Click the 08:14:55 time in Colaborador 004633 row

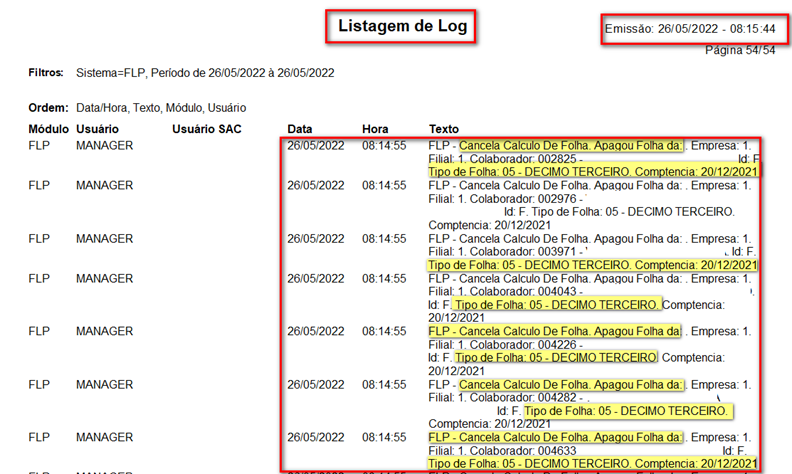(384, 437)
